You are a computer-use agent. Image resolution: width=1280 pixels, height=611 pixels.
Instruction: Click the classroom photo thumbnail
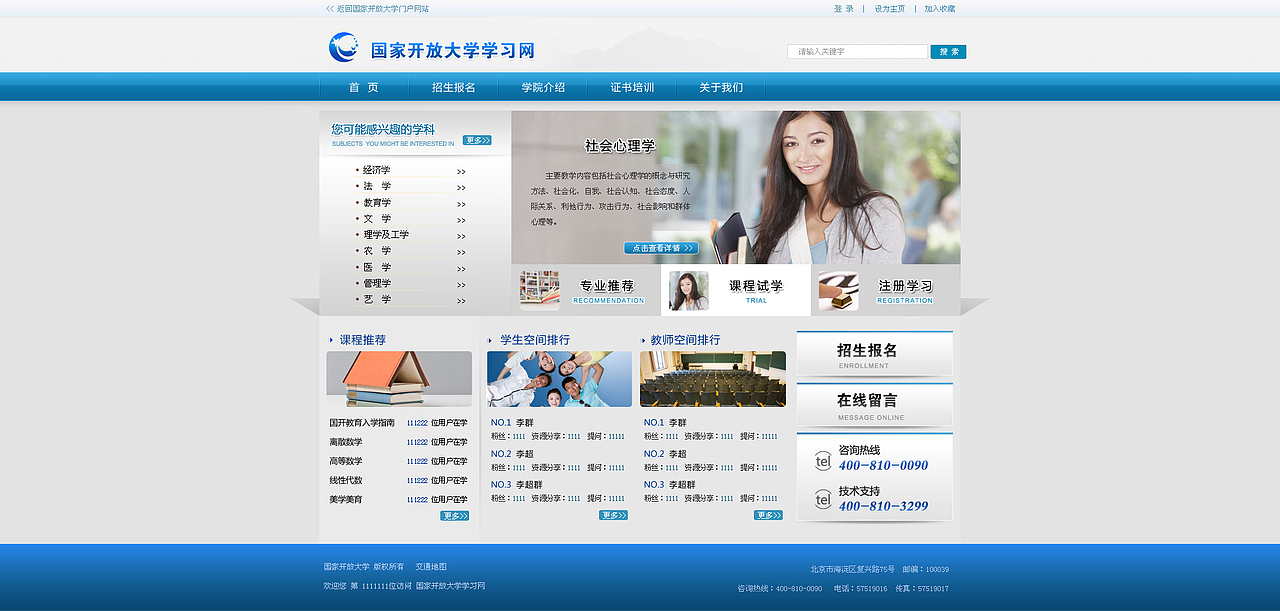(712, 379)
